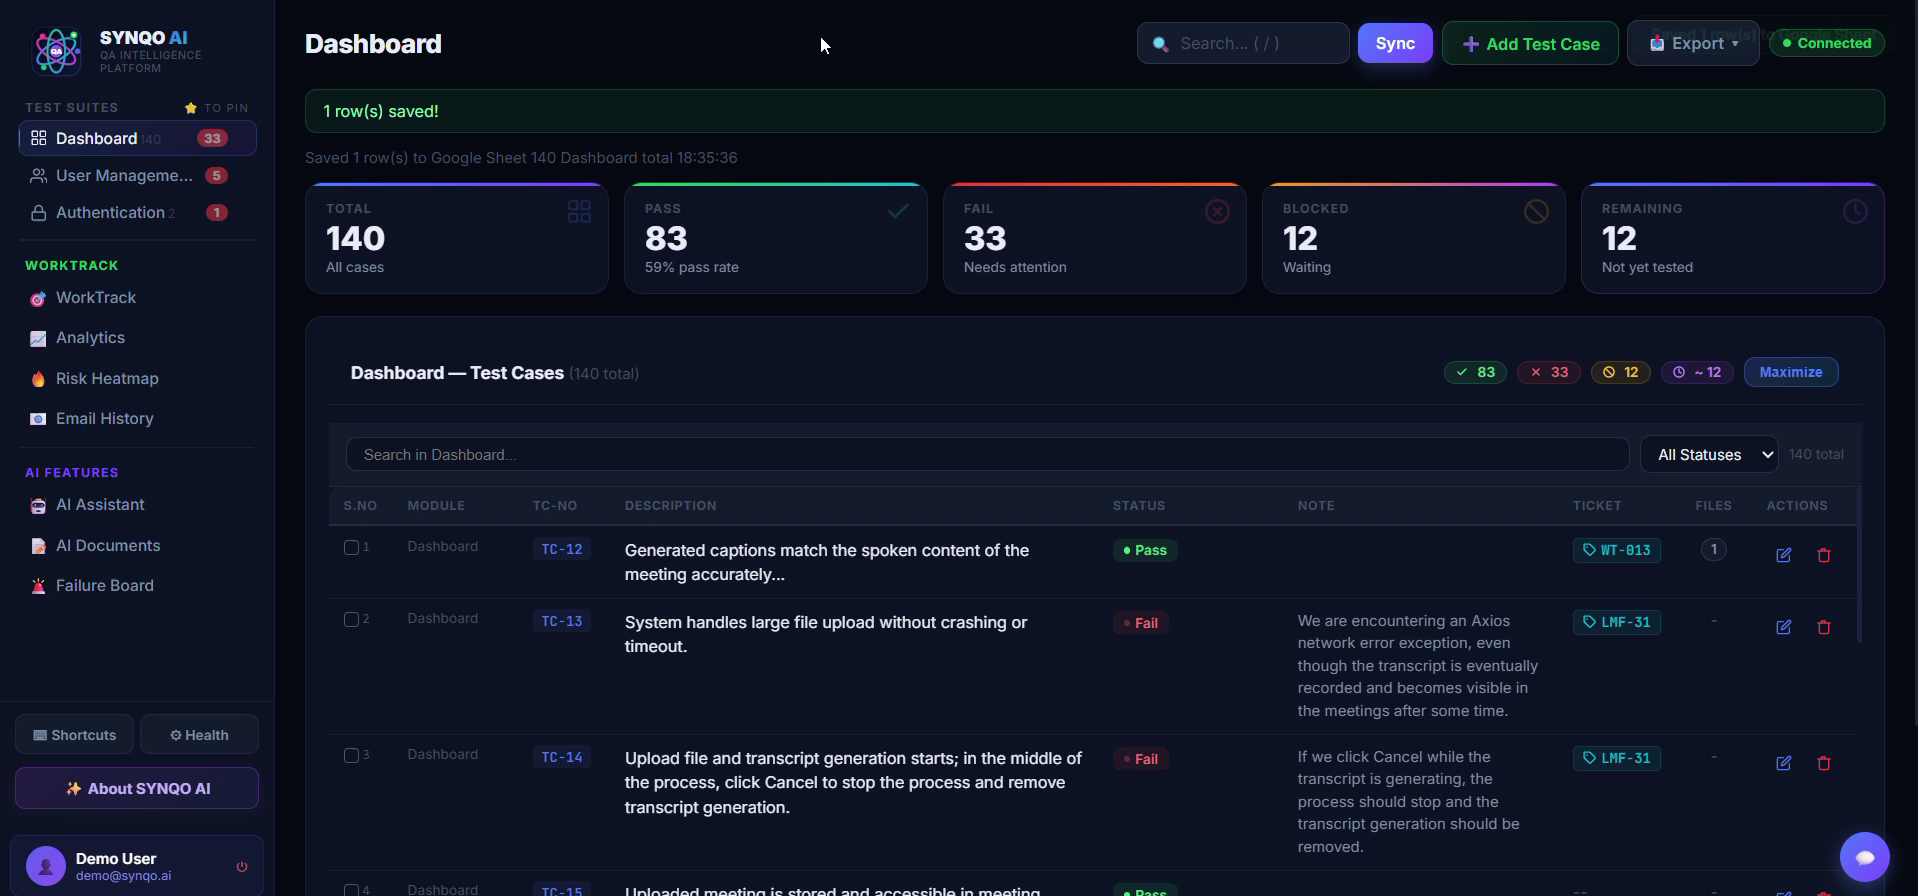1918x896 pixels.
Task: Select the checkbox for row 2
Action: 351,619
